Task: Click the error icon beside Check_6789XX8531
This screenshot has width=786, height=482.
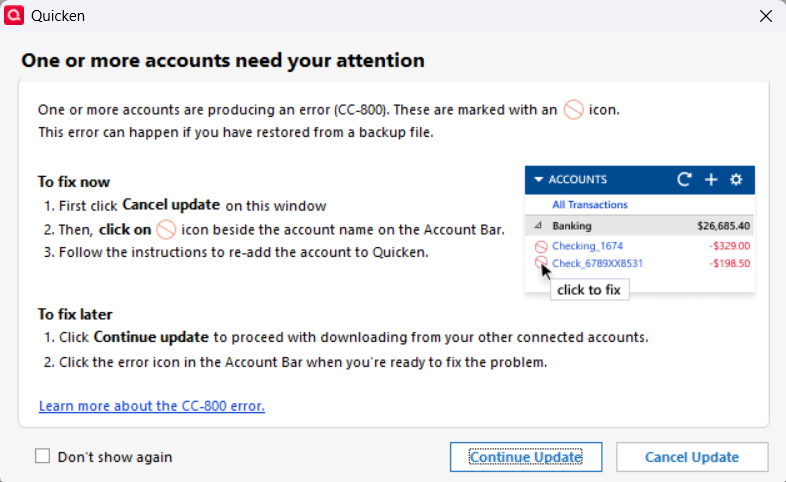Action: (x=540, y=263)
